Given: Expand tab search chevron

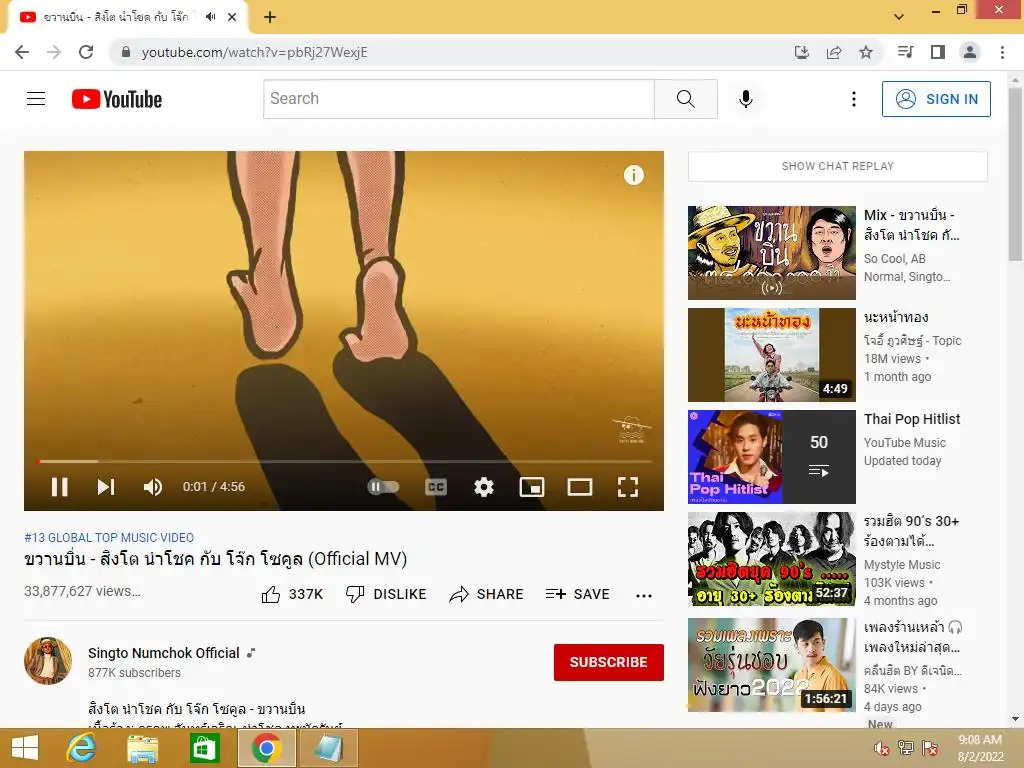Looking at the screenshot, I should point(899,16).
